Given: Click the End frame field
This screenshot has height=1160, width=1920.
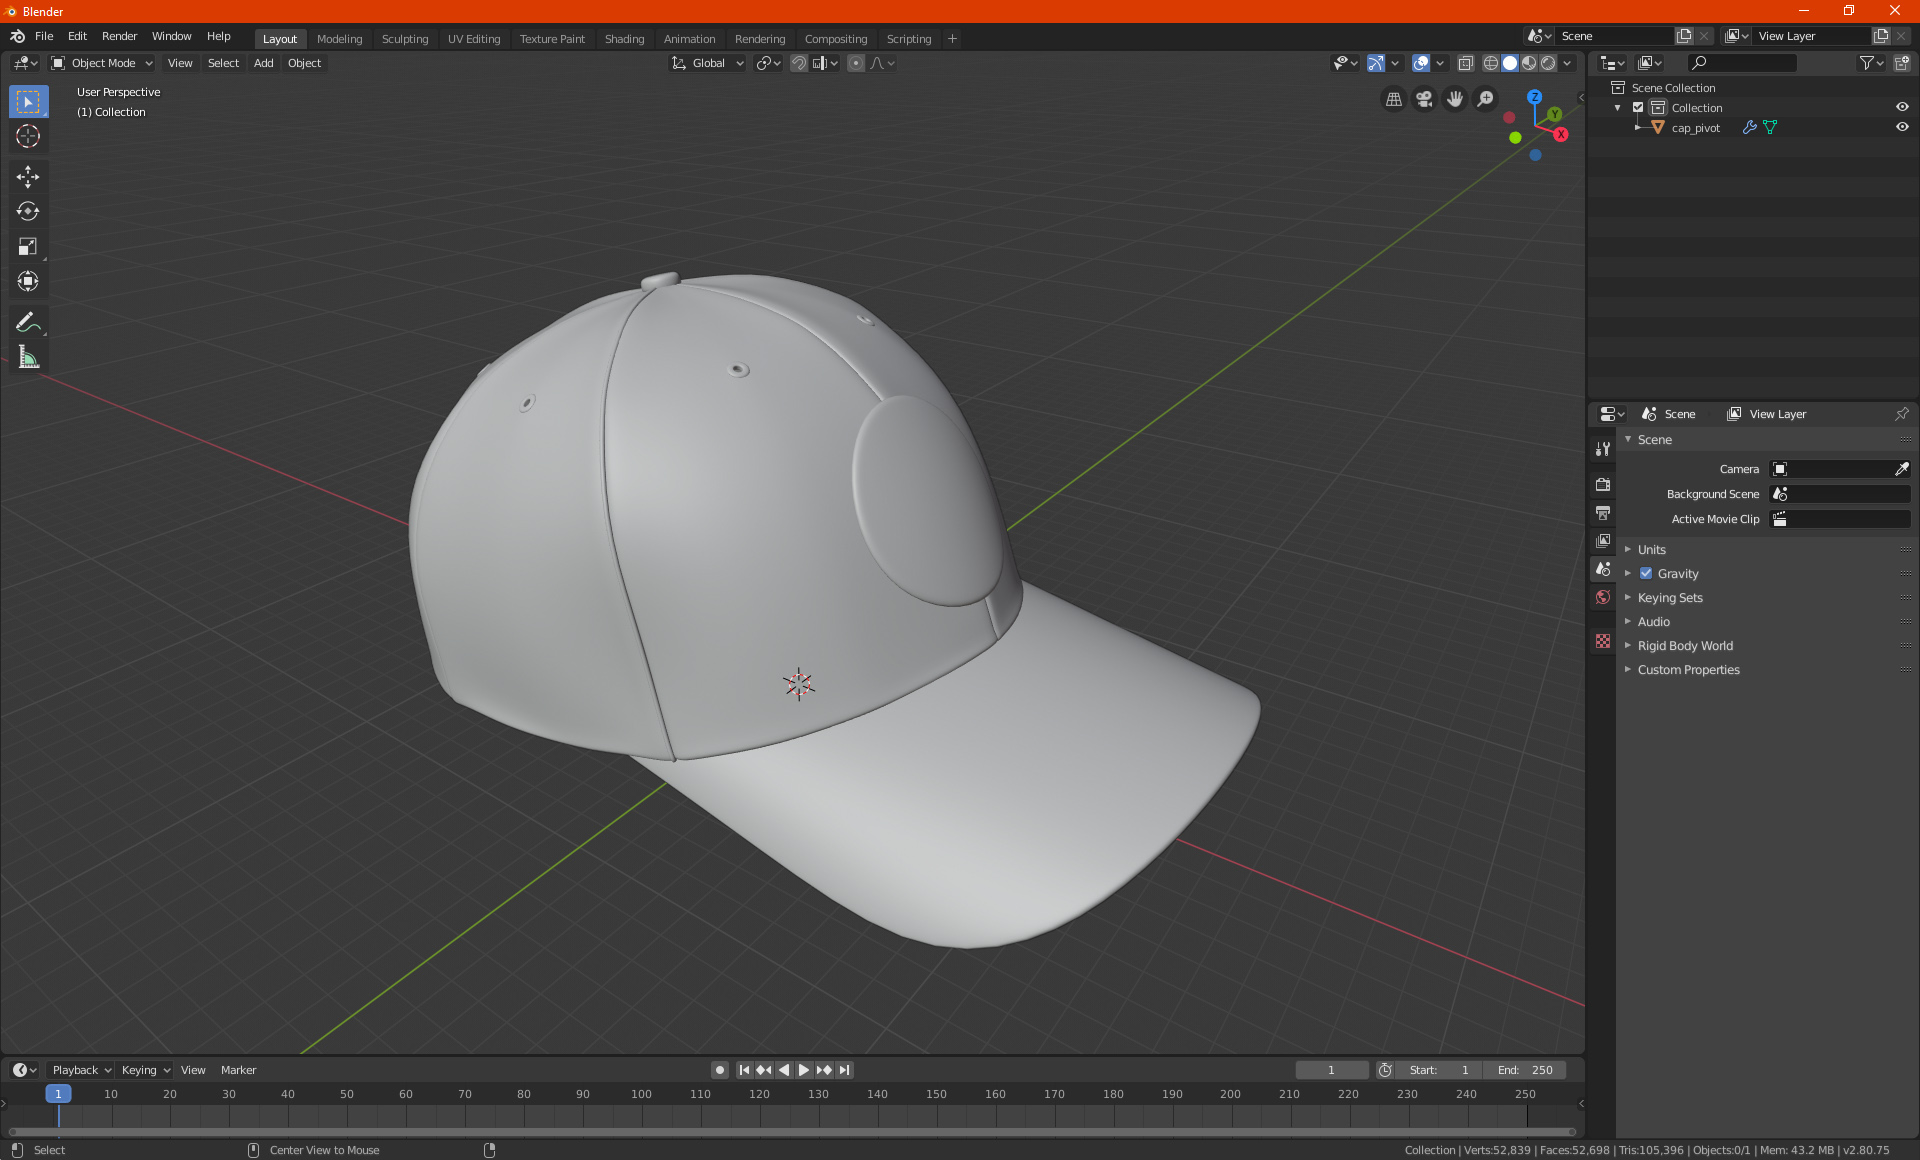Looking at the screenshot, I should tap(1525, 1070).
